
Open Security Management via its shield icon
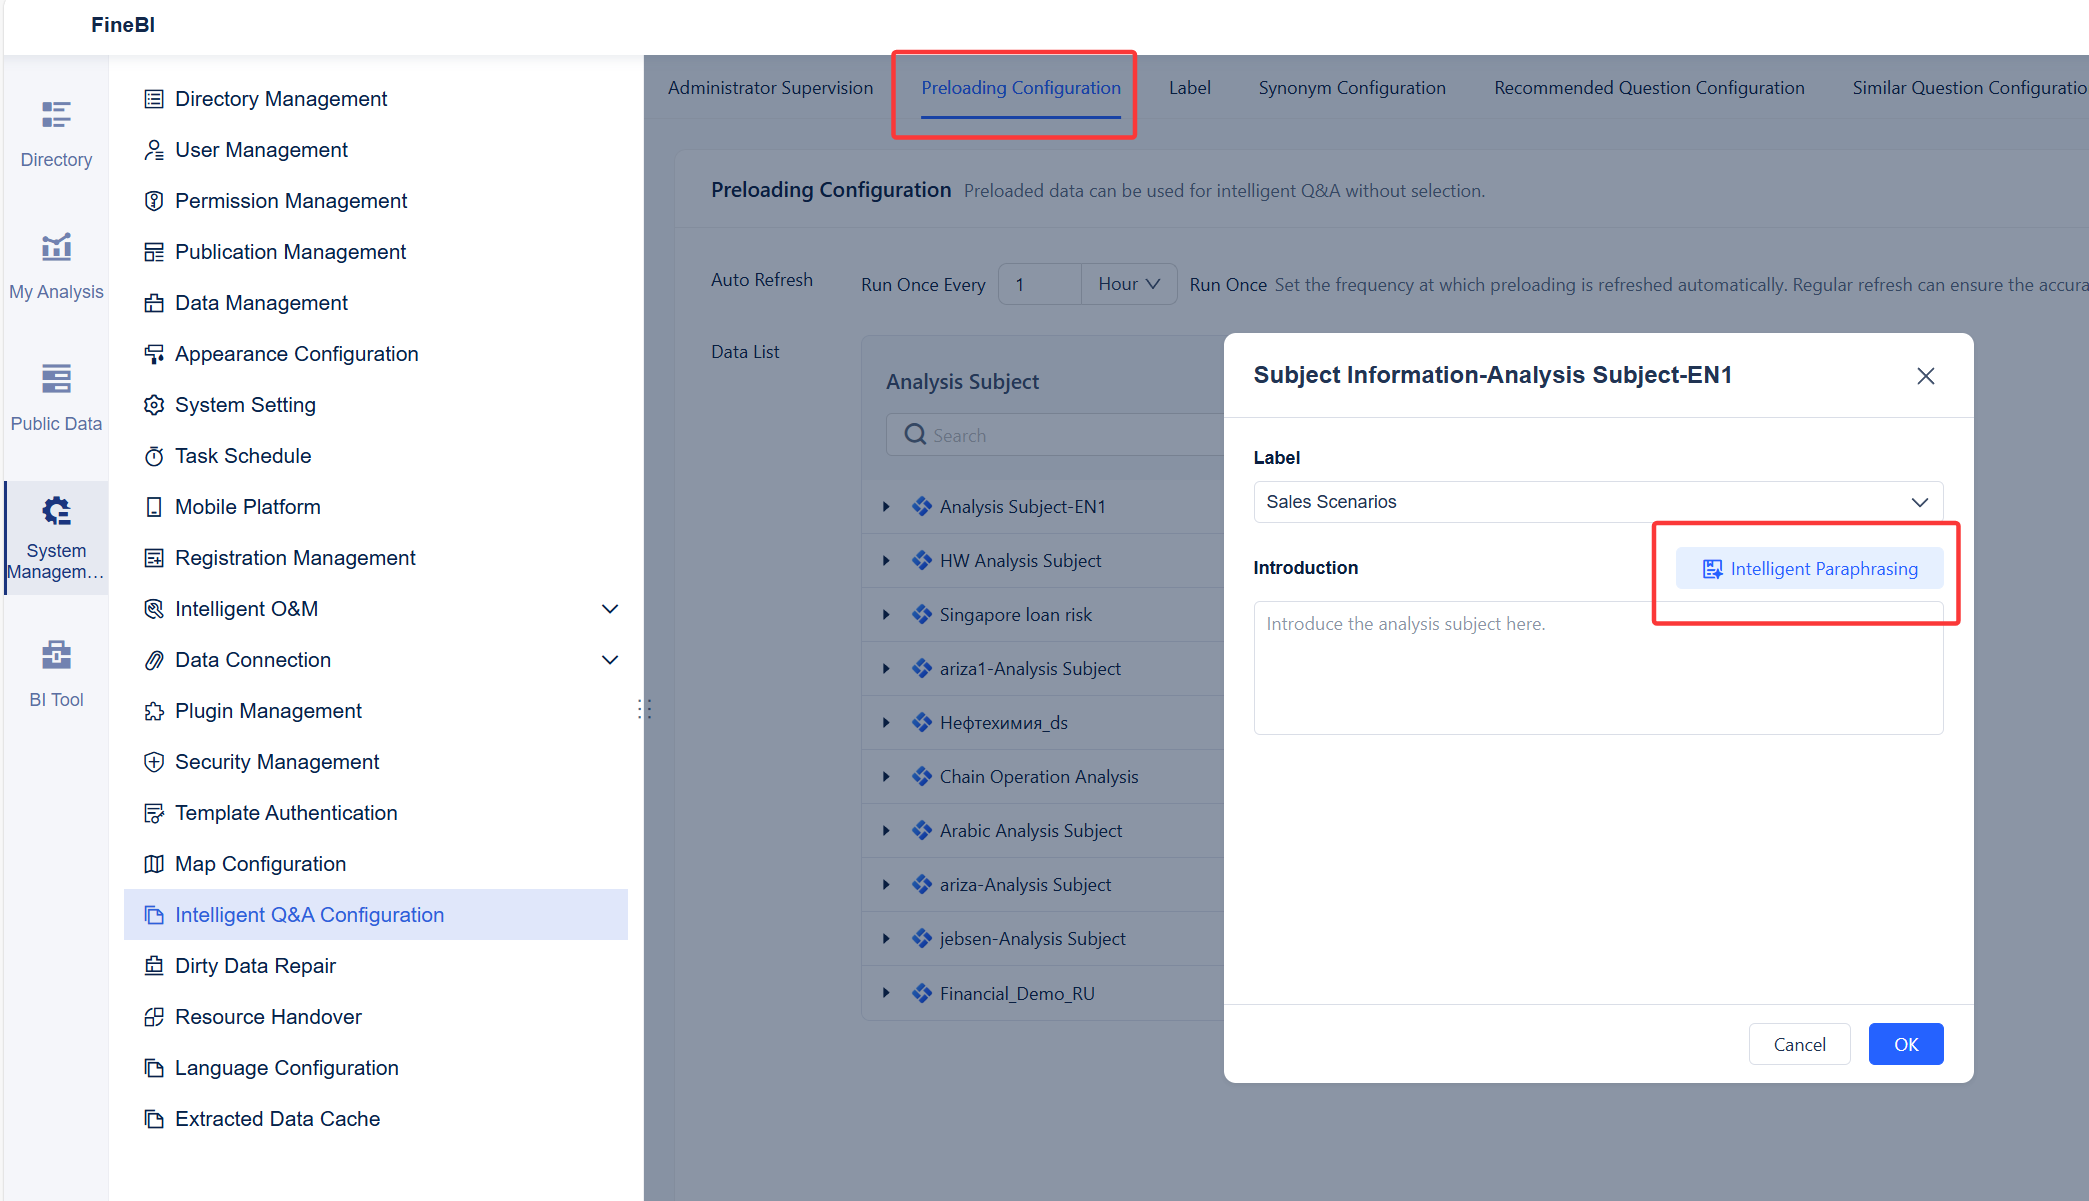coord(154,761)
